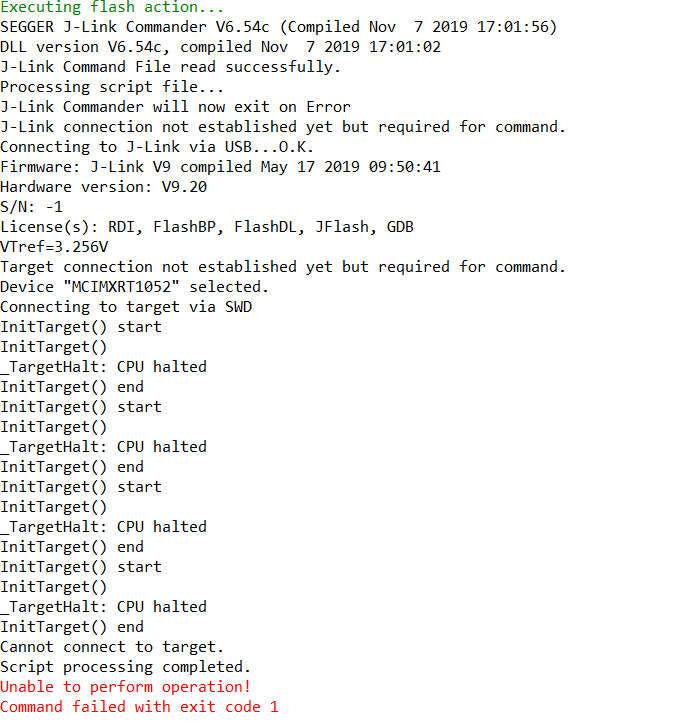Click the Device "MCIMXRT1052" selected line
Viewport: 674px width, 727px height.
point(135,287)
